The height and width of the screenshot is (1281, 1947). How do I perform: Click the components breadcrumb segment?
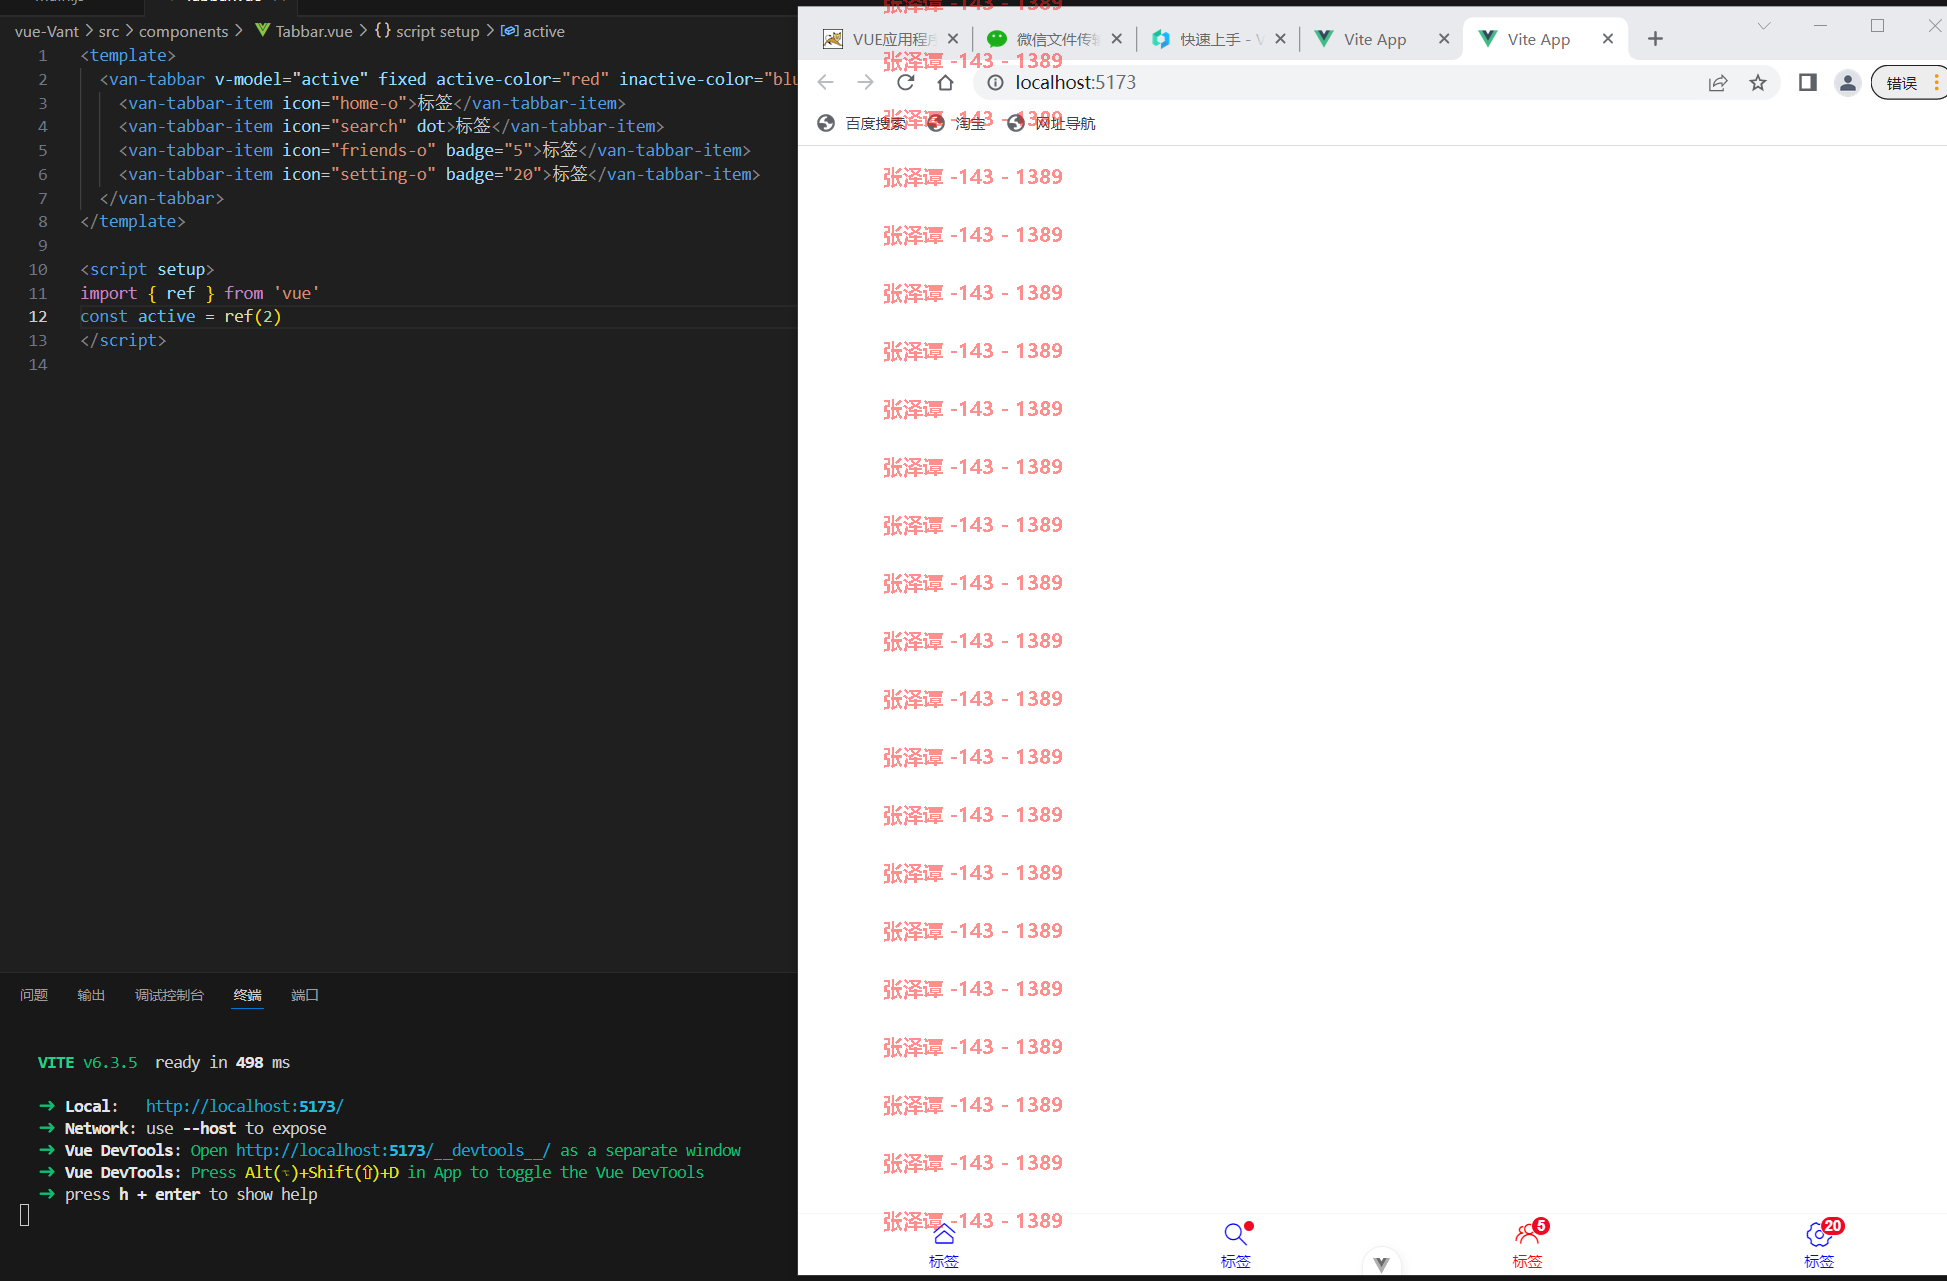(x=184, y=31)
